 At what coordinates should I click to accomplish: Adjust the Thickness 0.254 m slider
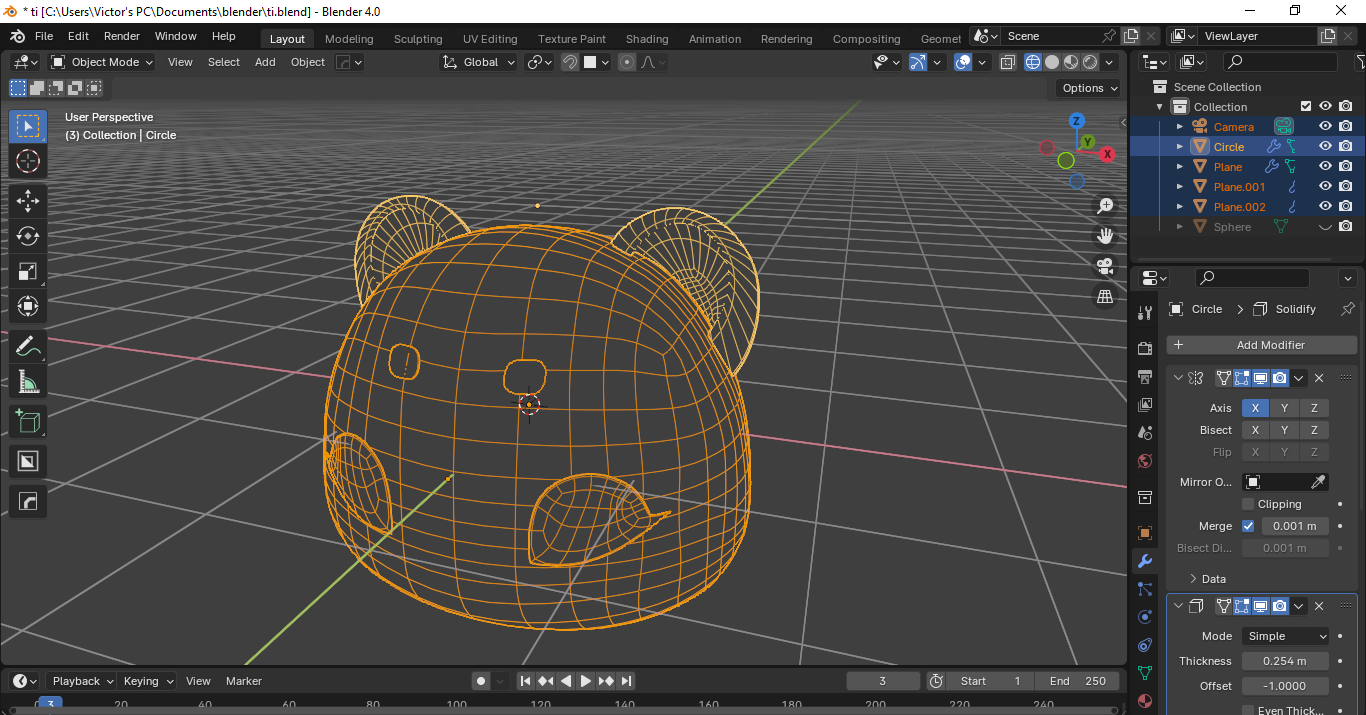(x=1285, y=661)
